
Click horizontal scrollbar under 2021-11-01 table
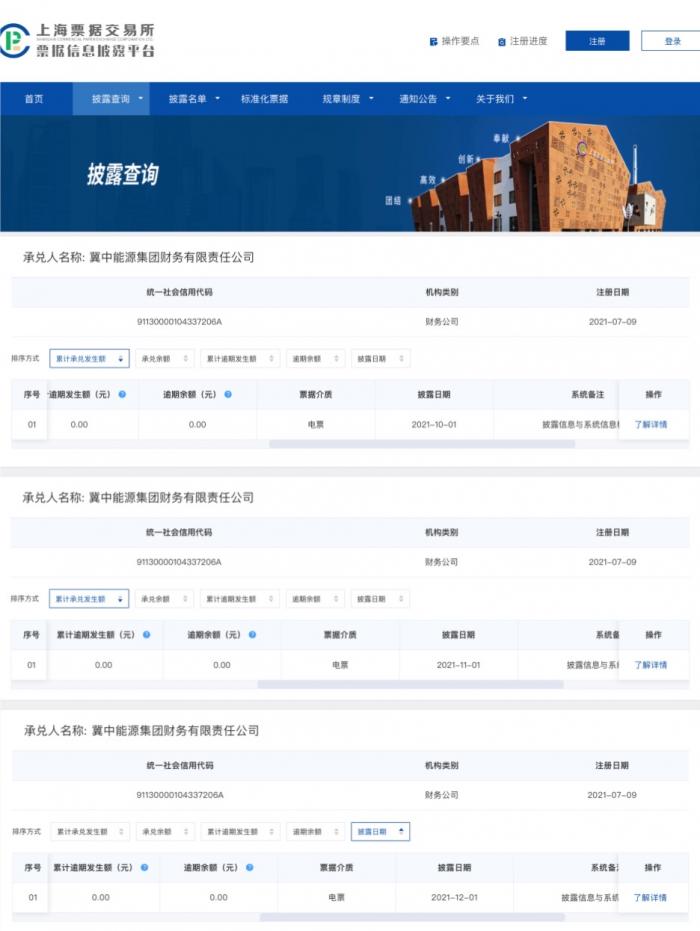pyautogui.click(x=410, y=685)
